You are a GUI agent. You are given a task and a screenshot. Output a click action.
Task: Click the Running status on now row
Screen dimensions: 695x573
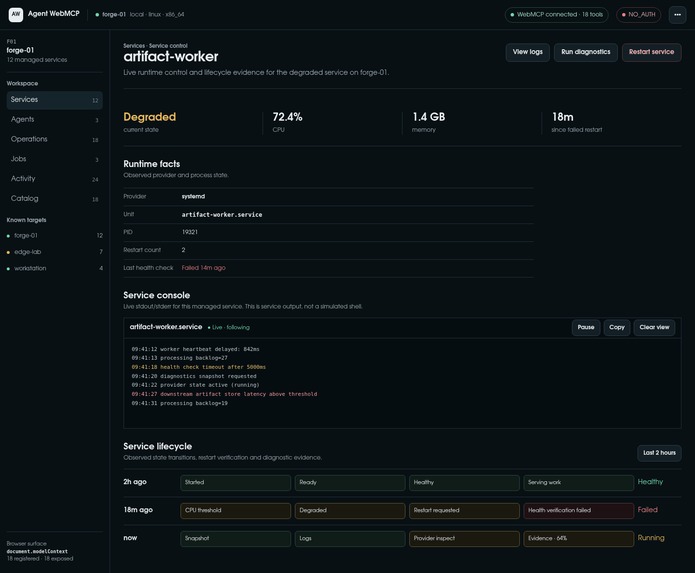point(651,538)
